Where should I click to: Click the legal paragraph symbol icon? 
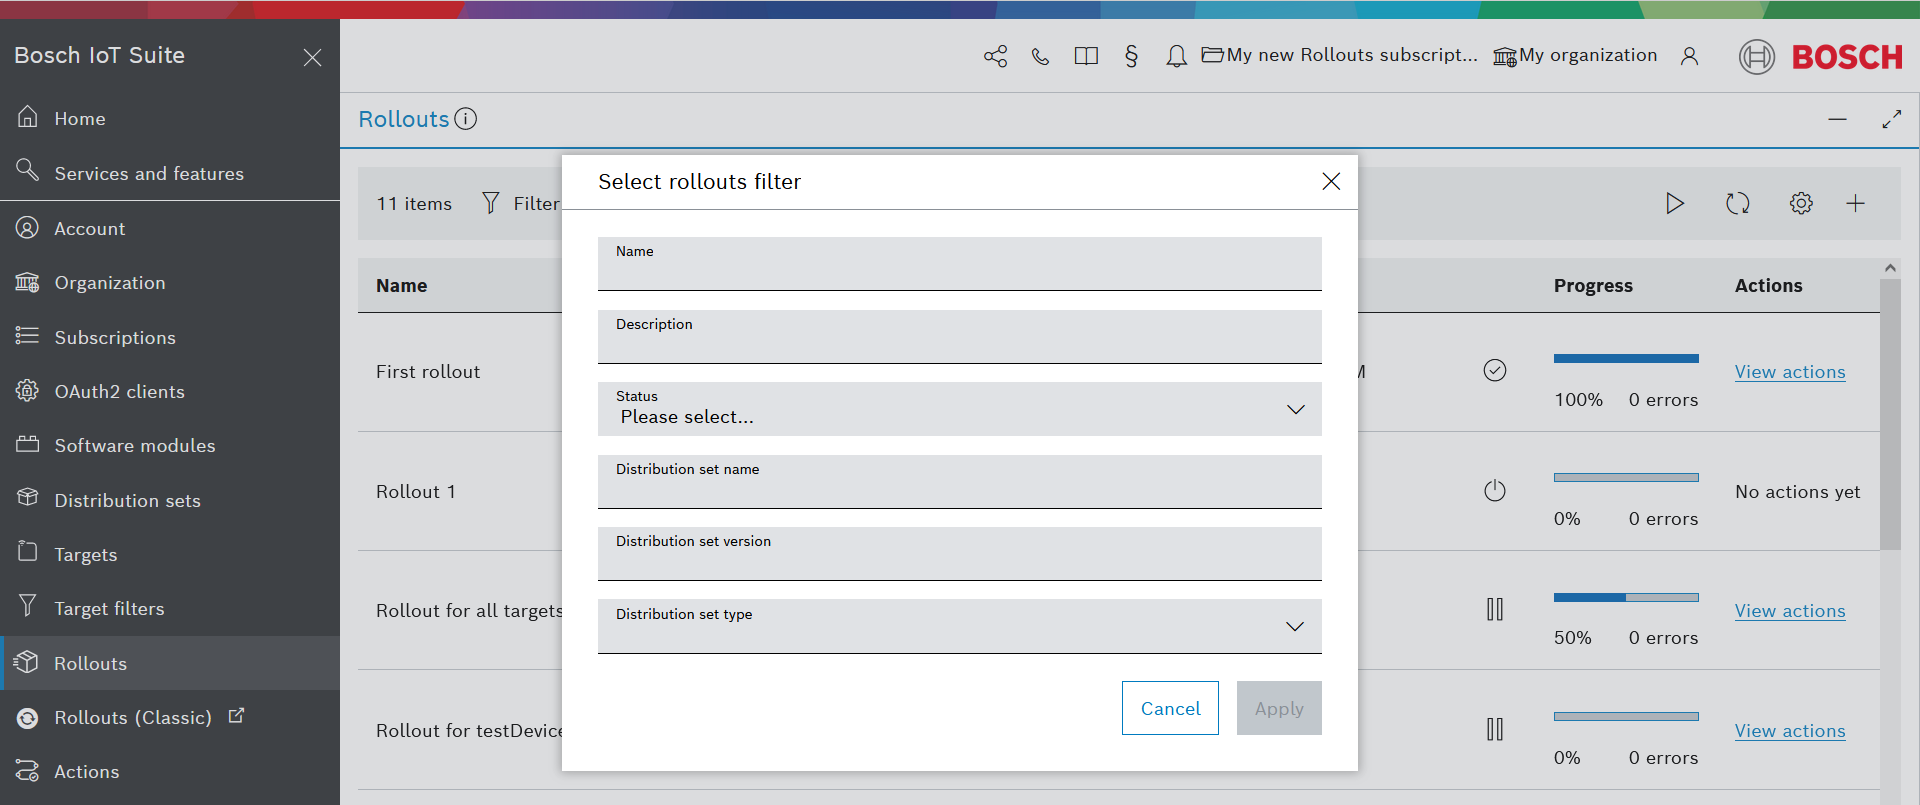click(1131, 56)
